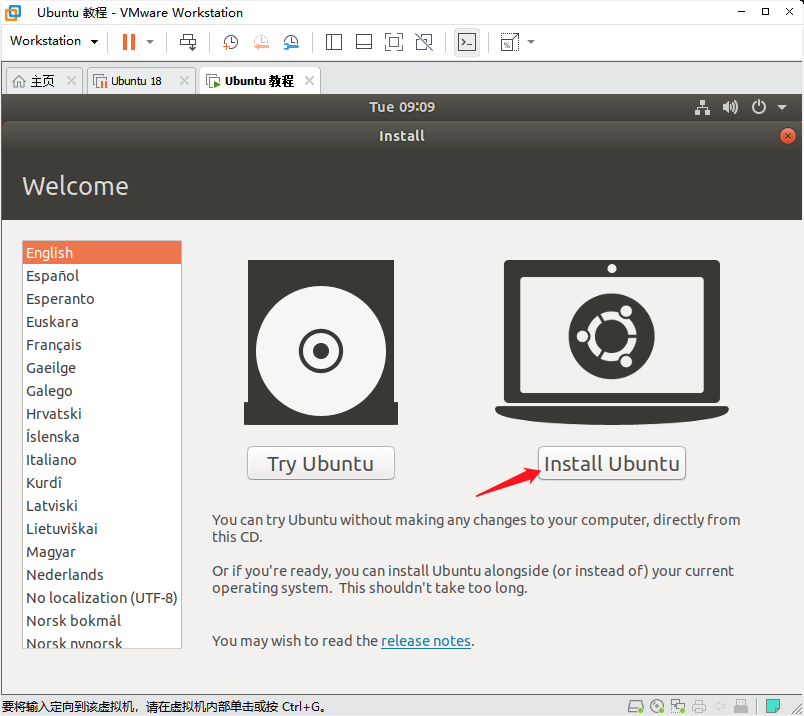This screenshot has width=804, height=716.
Task: Click the Try Ubuntu button
Action: pyautogui.click(x=321, y=463)
